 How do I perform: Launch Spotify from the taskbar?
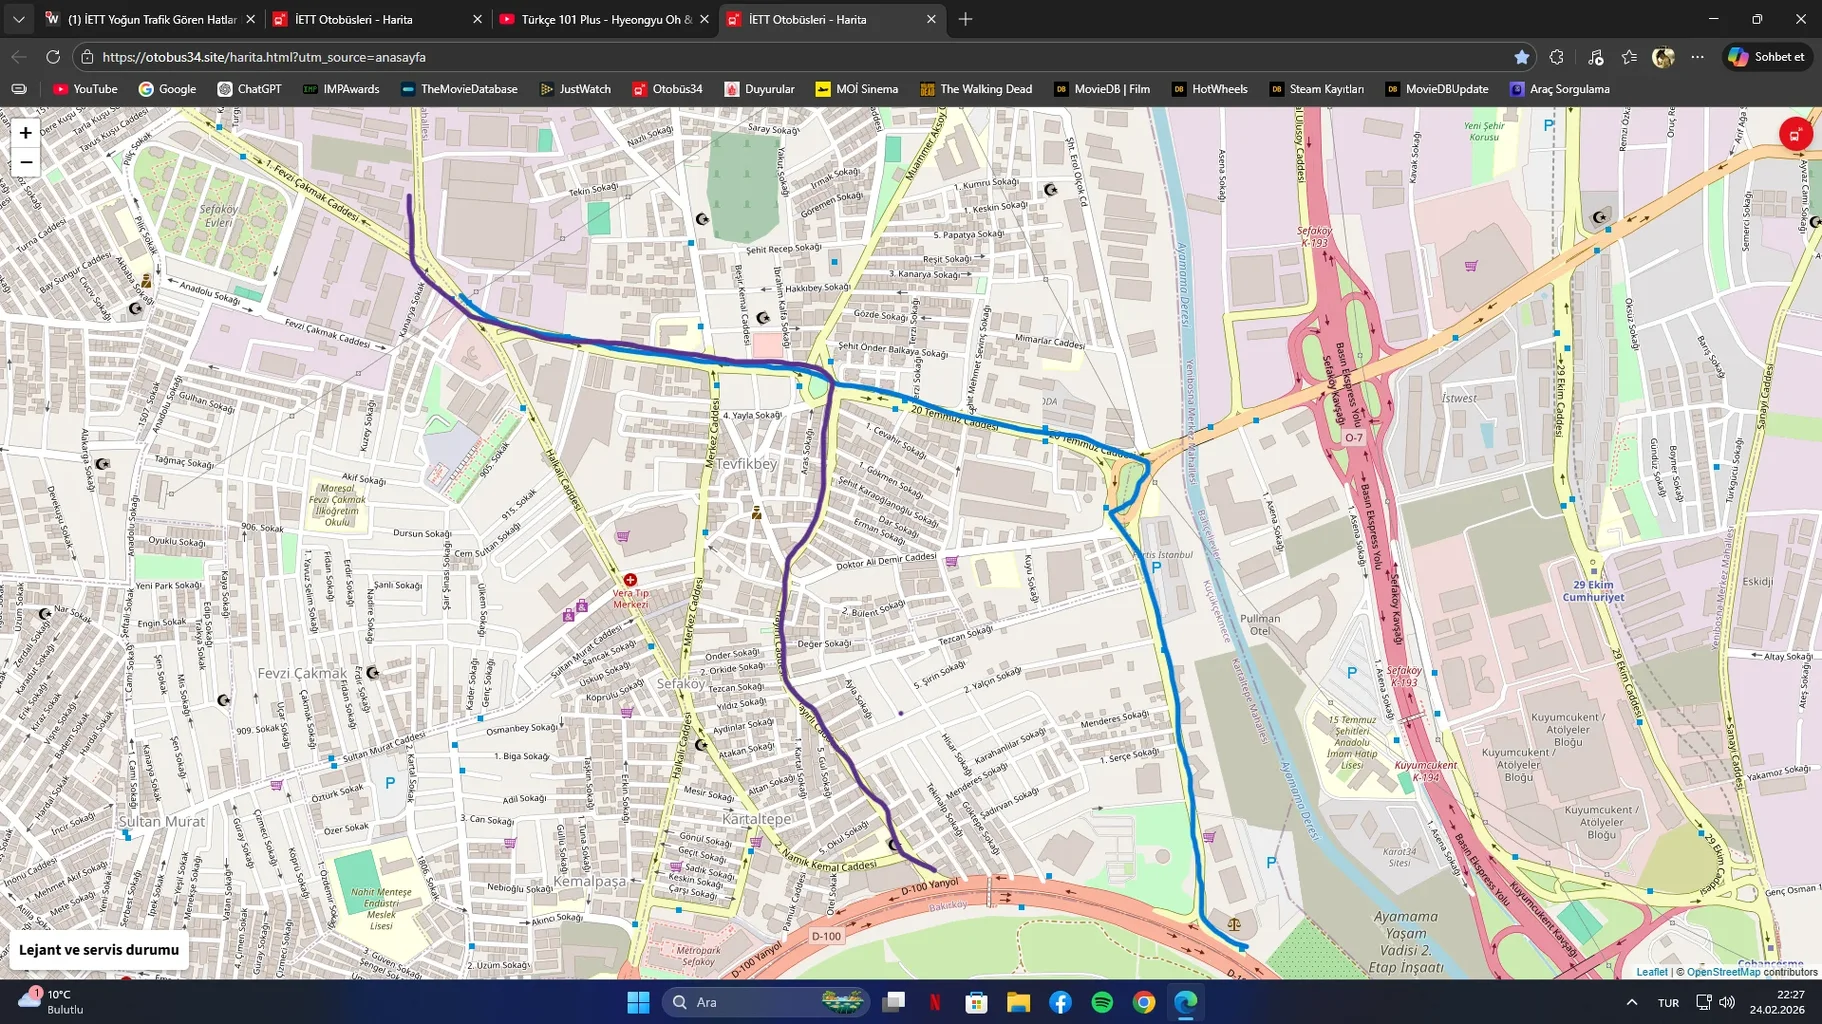1102,1001
